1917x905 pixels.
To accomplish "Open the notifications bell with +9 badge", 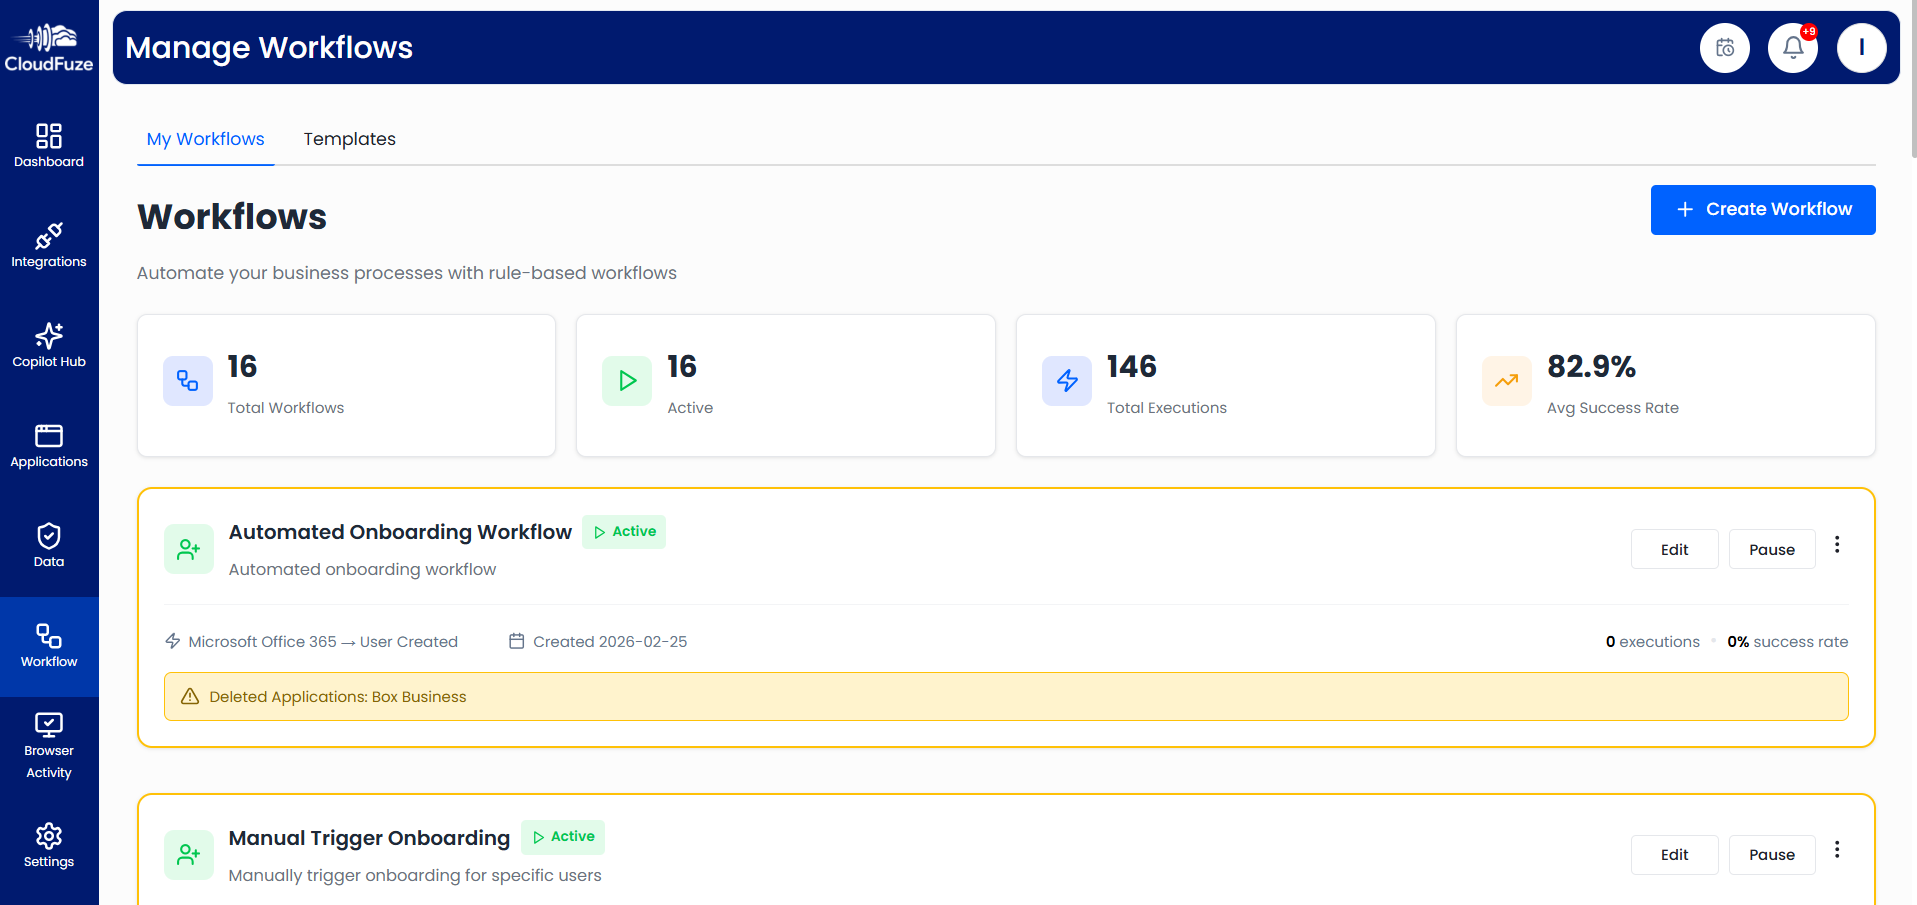I will [x=1792, y=47].
